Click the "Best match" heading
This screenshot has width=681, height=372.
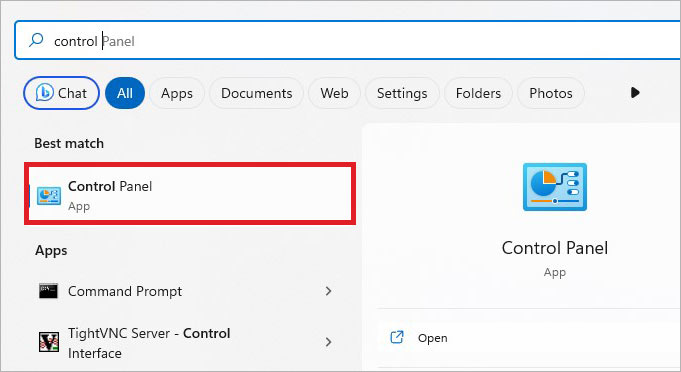pos(69,143)
